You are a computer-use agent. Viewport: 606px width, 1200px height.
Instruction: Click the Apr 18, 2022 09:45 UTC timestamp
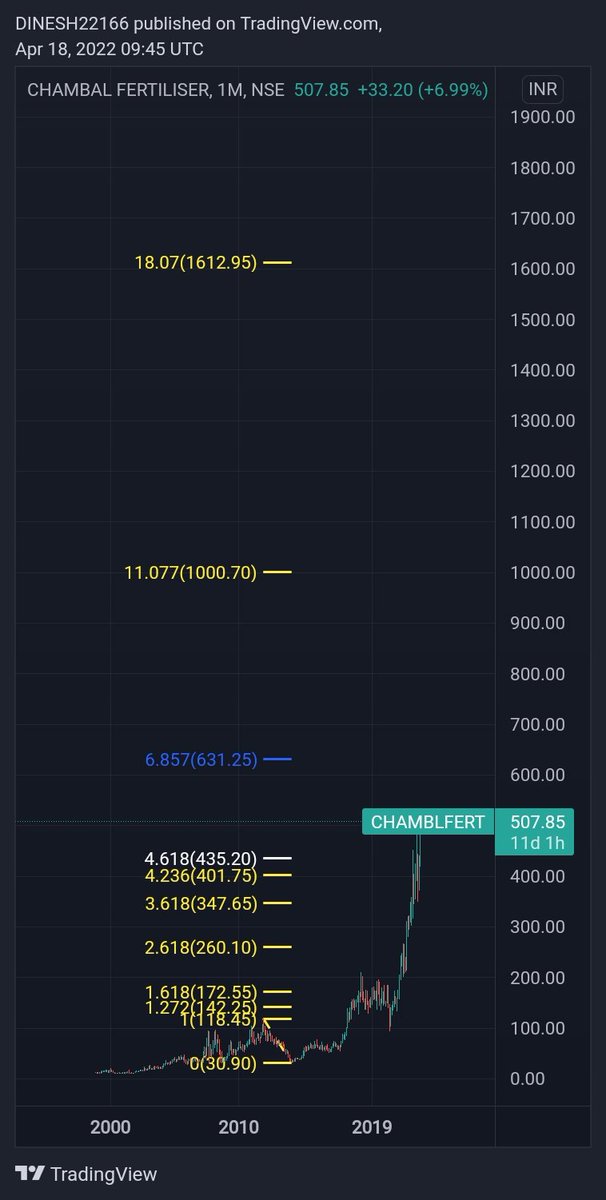[108, 48]
